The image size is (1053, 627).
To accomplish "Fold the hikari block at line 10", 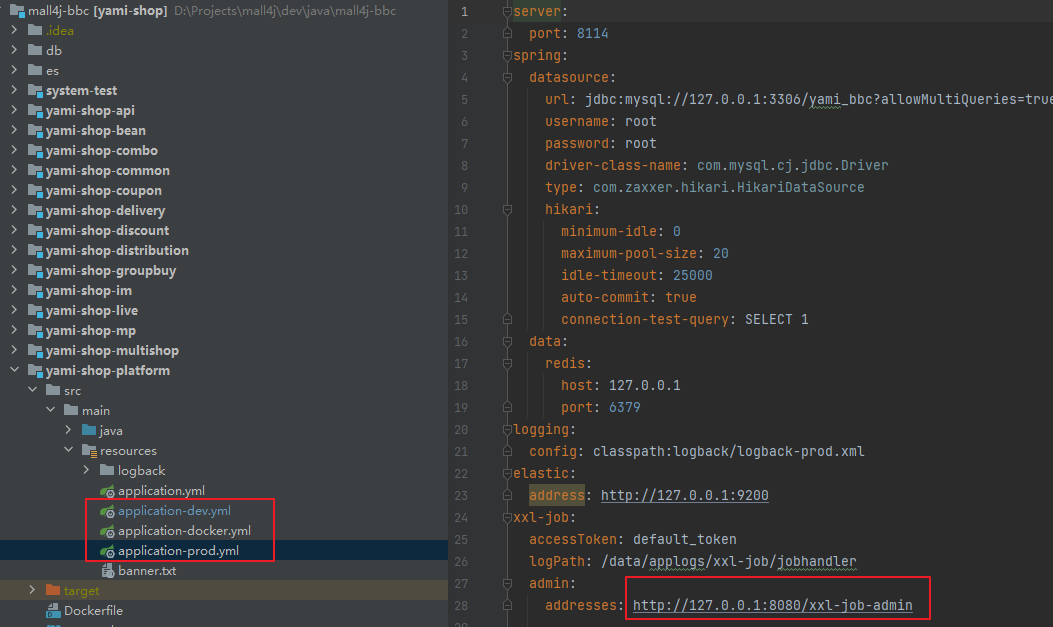I will (508, 210).
